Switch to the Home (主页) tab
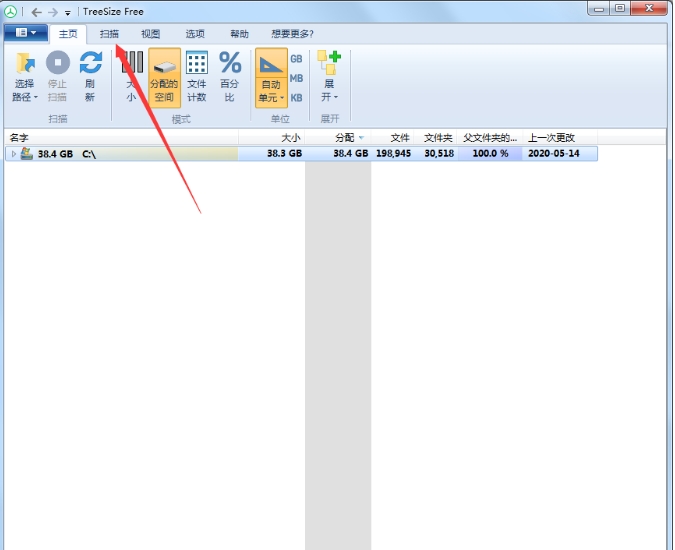The image size is (675, 550). pos(68,34)
